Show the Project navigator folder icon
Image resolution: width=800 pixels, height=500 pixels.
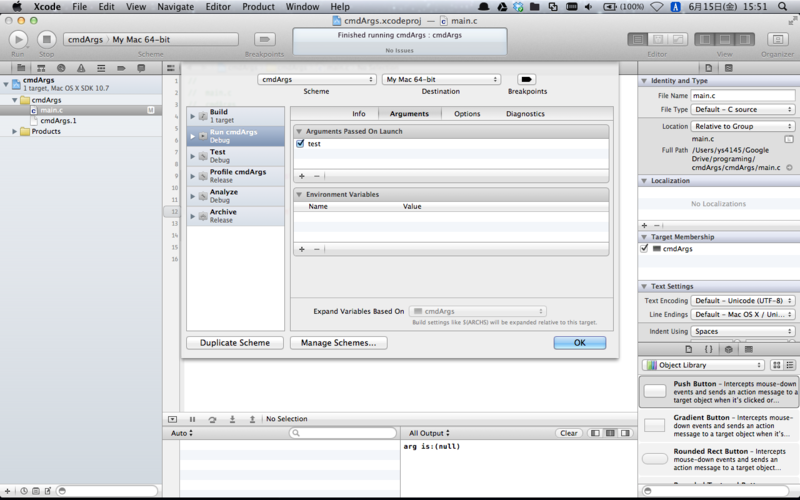[x=21, y=68]
